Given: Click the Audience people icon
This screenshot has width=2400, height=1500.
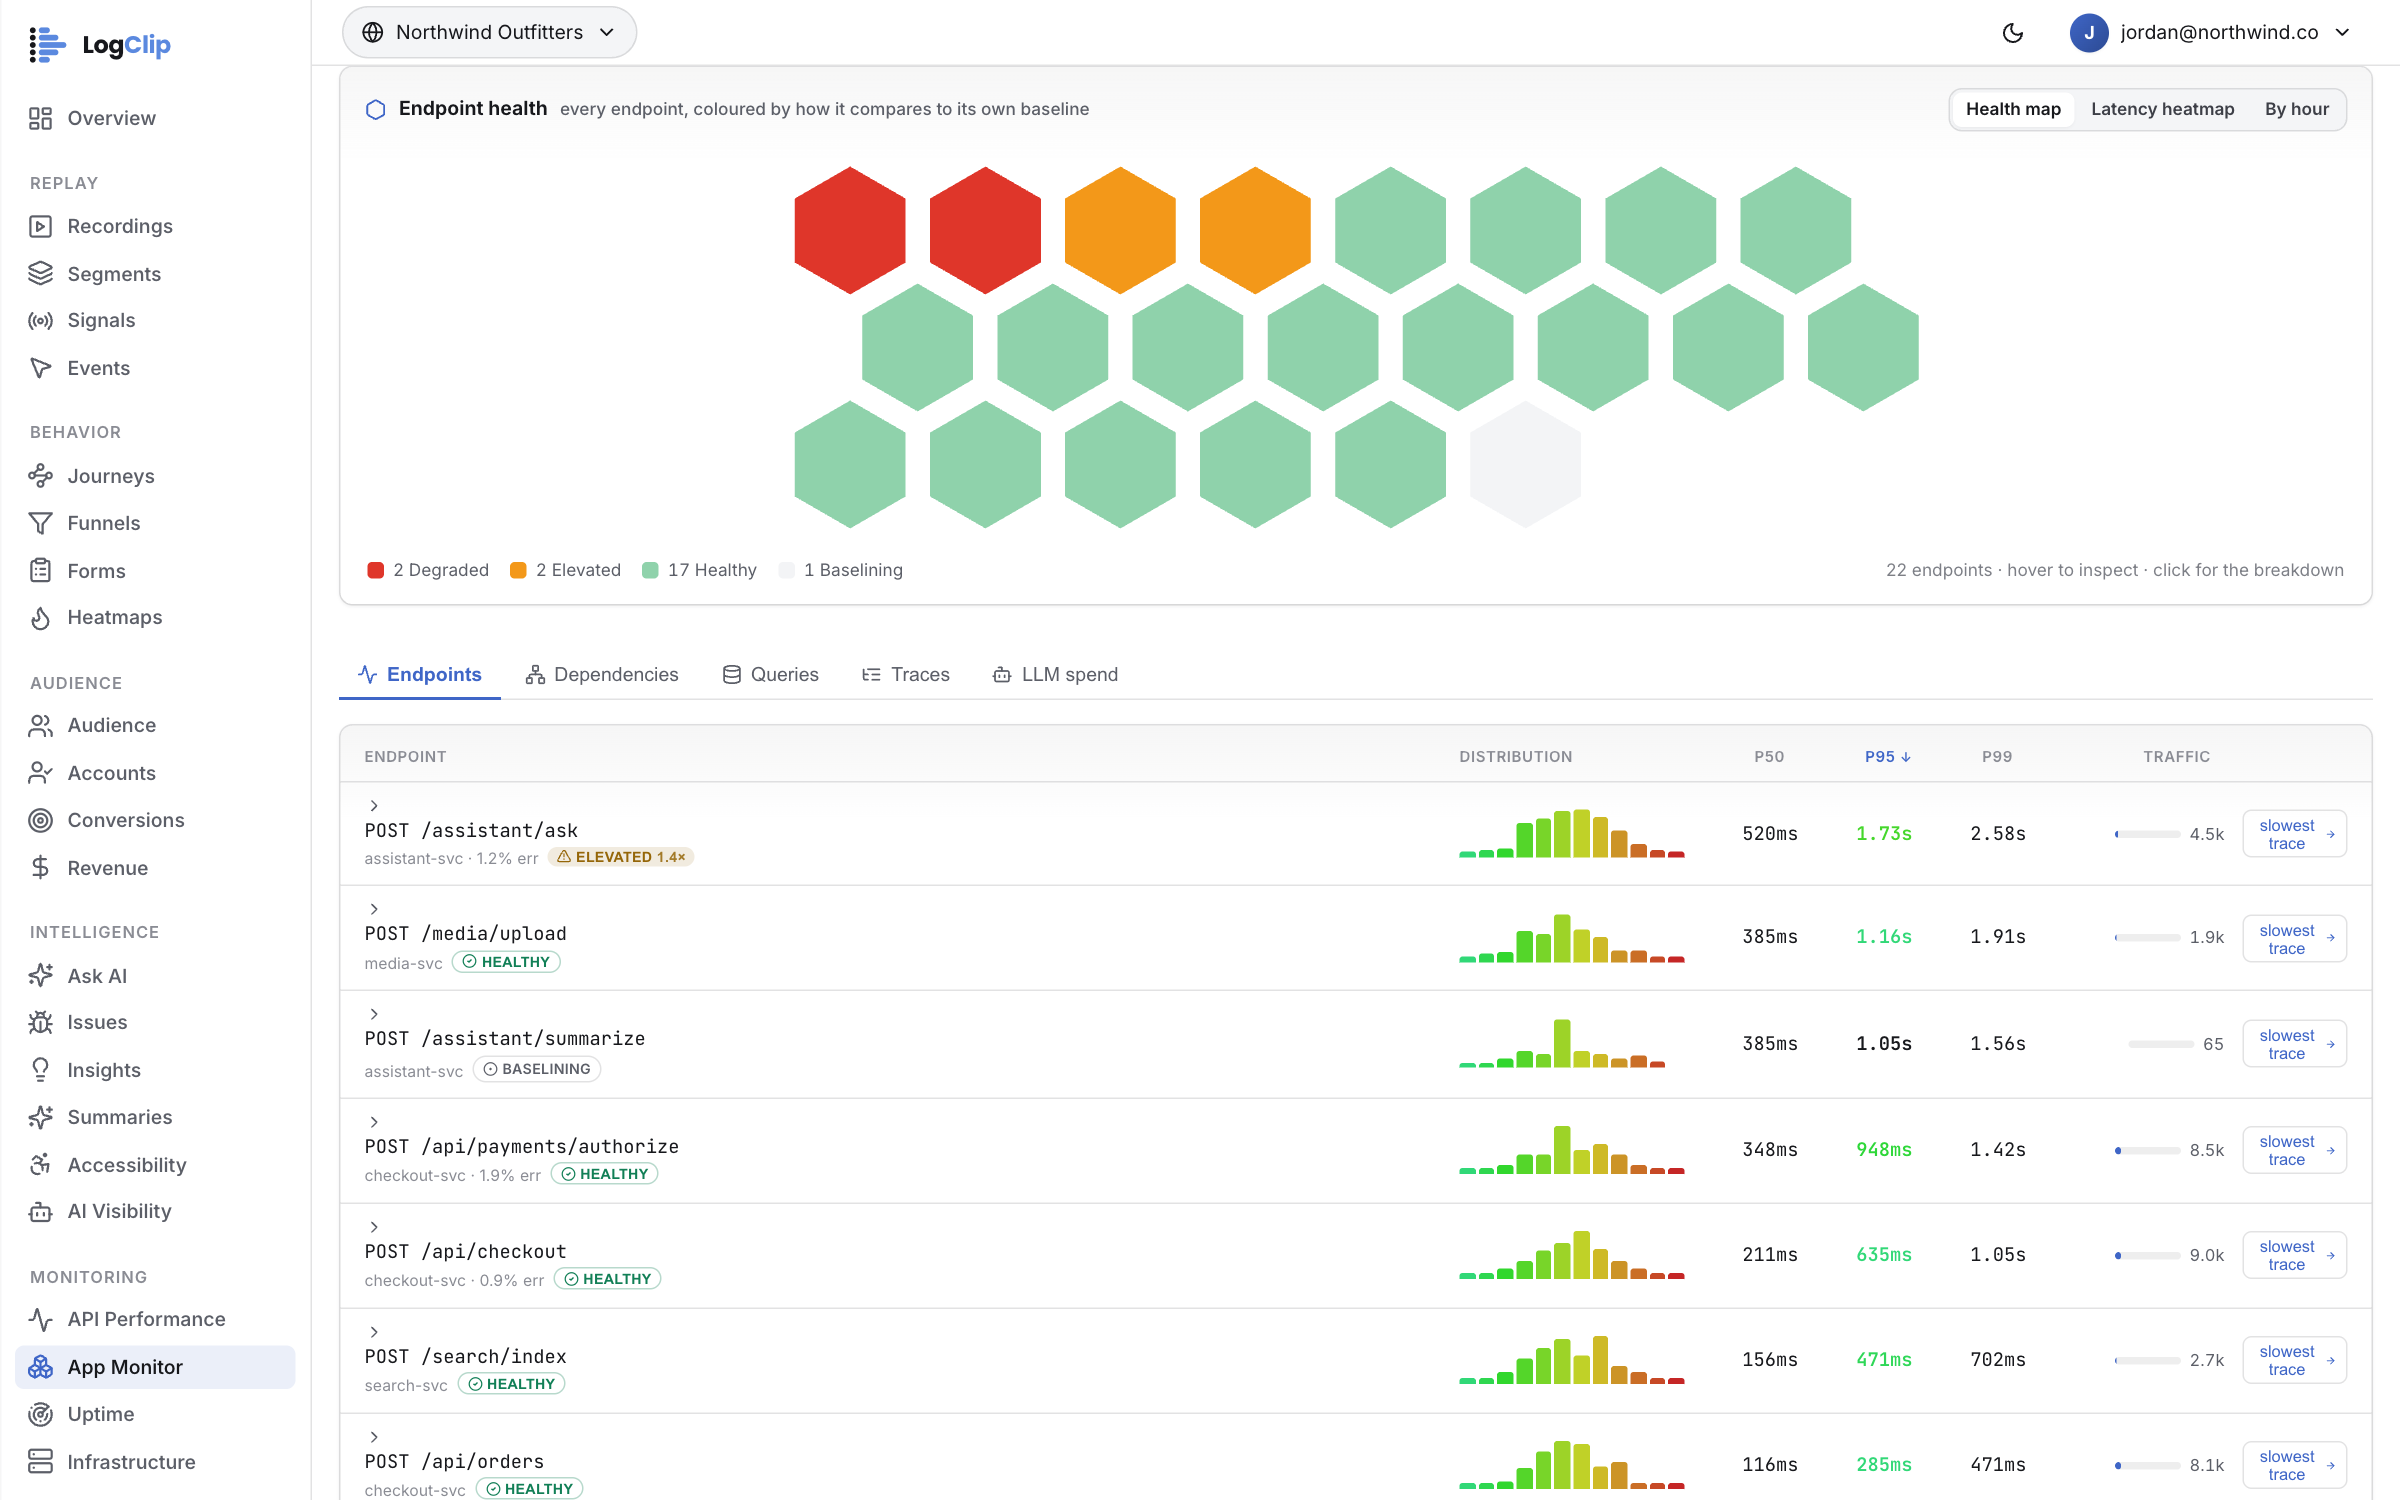Looking at the screenshot, I should pos(40,725).
